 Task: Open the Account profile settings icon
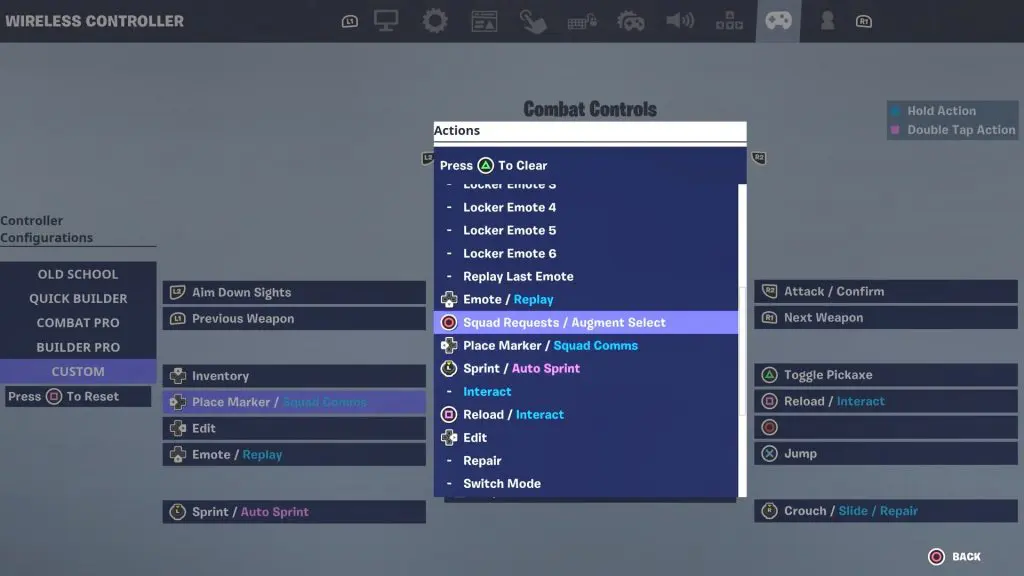click(x=827, y=21)
